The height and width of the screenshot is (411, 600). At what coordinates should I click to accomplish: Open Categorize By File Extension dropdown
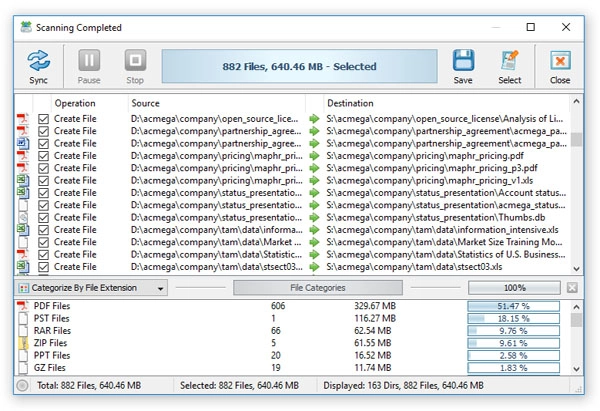[91, 288]
